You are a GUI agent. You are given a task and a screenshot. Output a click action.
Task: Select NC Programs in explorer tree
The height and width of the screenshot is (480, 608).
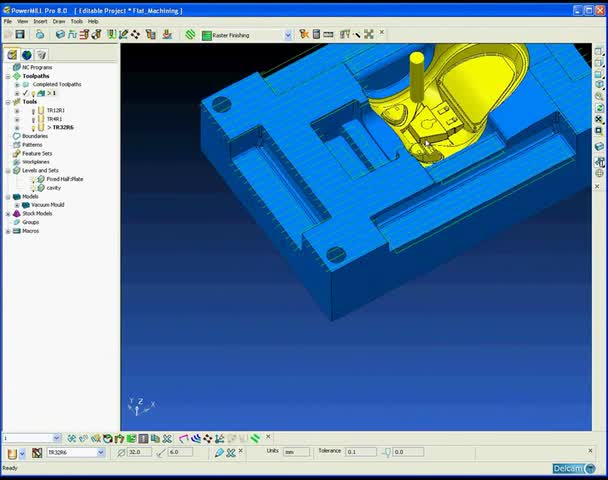point(37,67)
